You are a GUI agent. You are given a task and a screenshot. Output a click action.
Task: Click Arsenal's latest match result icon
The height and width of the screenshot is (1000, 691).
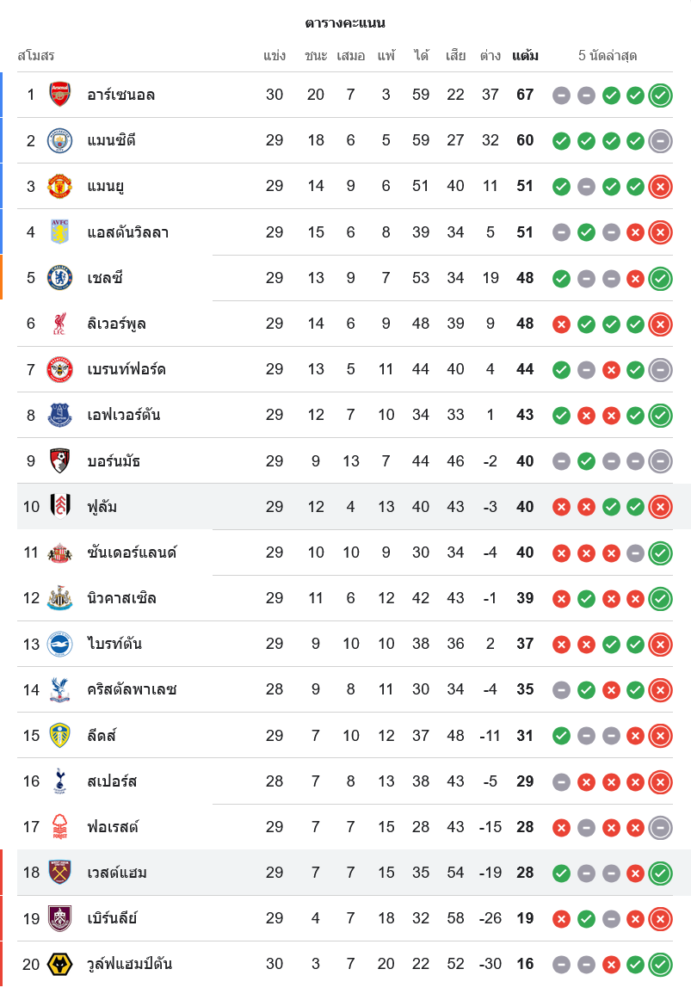660,96
